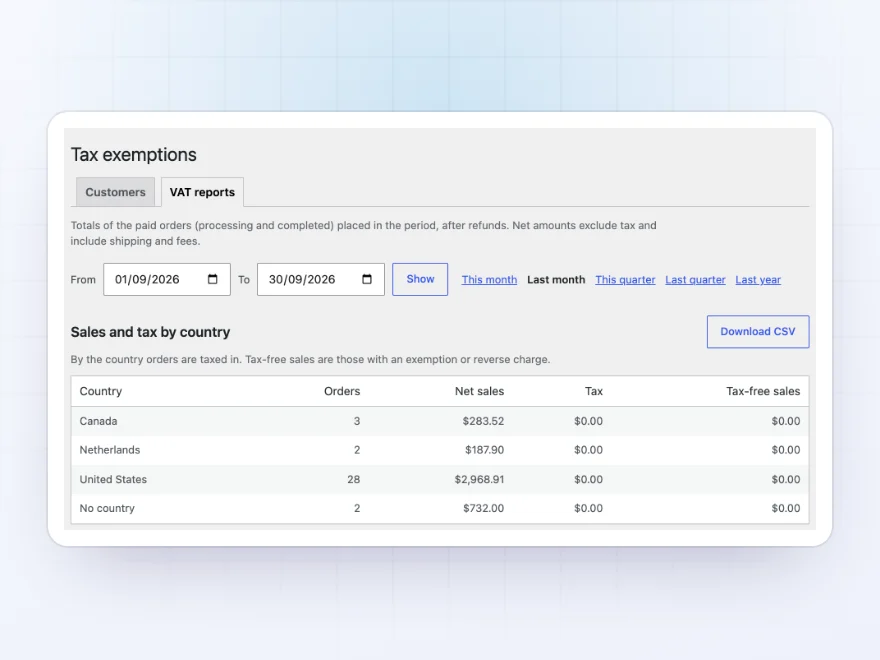Viewport: 880px width, 660px height.
Task: Choose the Last quarter link
Action: (x=695, y=279)
